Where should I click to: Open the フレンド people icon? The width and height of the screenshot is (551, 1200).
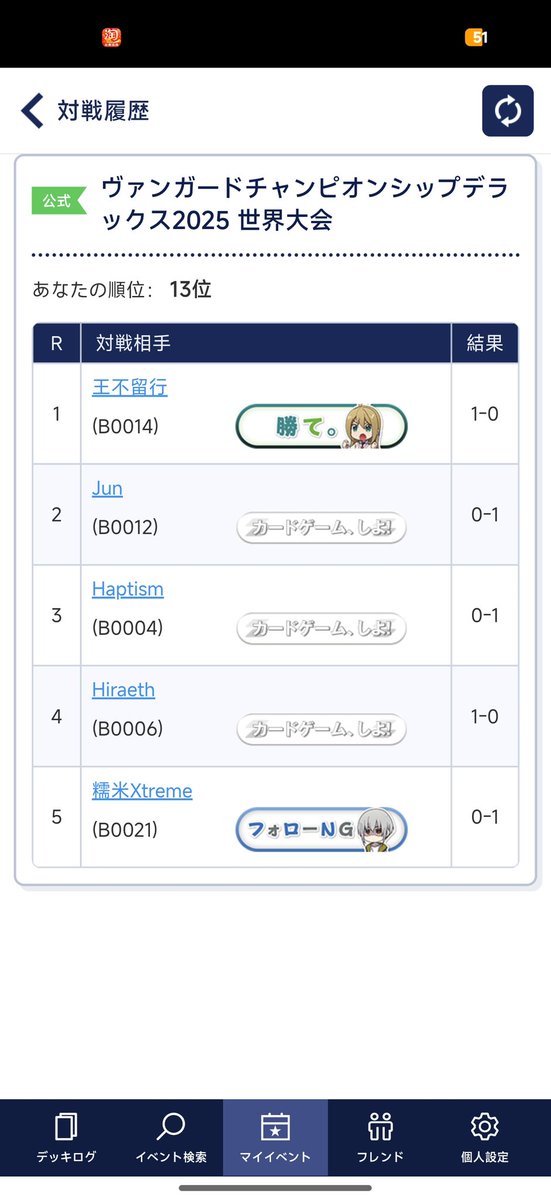point(380,1127)
